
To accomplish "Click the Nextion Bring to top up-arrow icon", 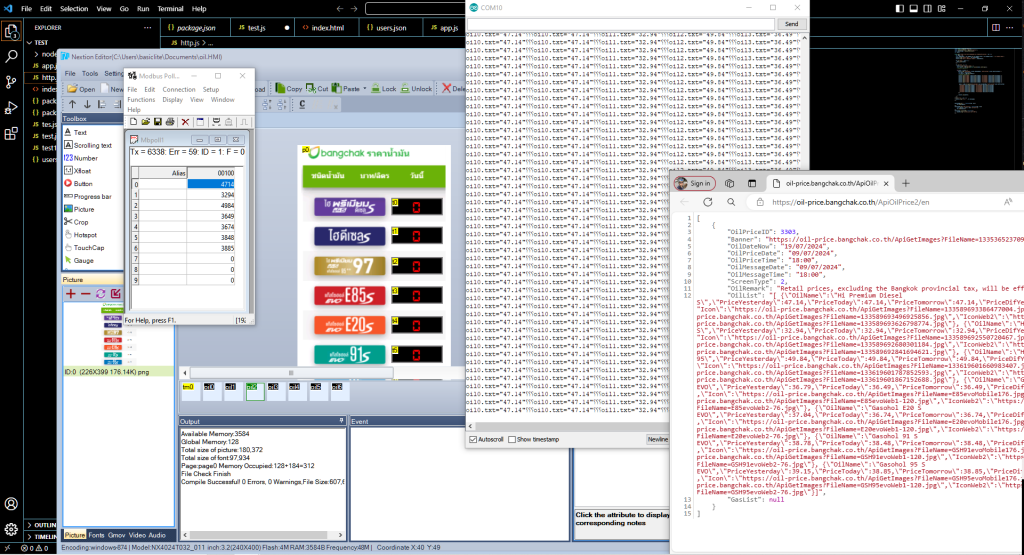I will [x=72, y=104].
